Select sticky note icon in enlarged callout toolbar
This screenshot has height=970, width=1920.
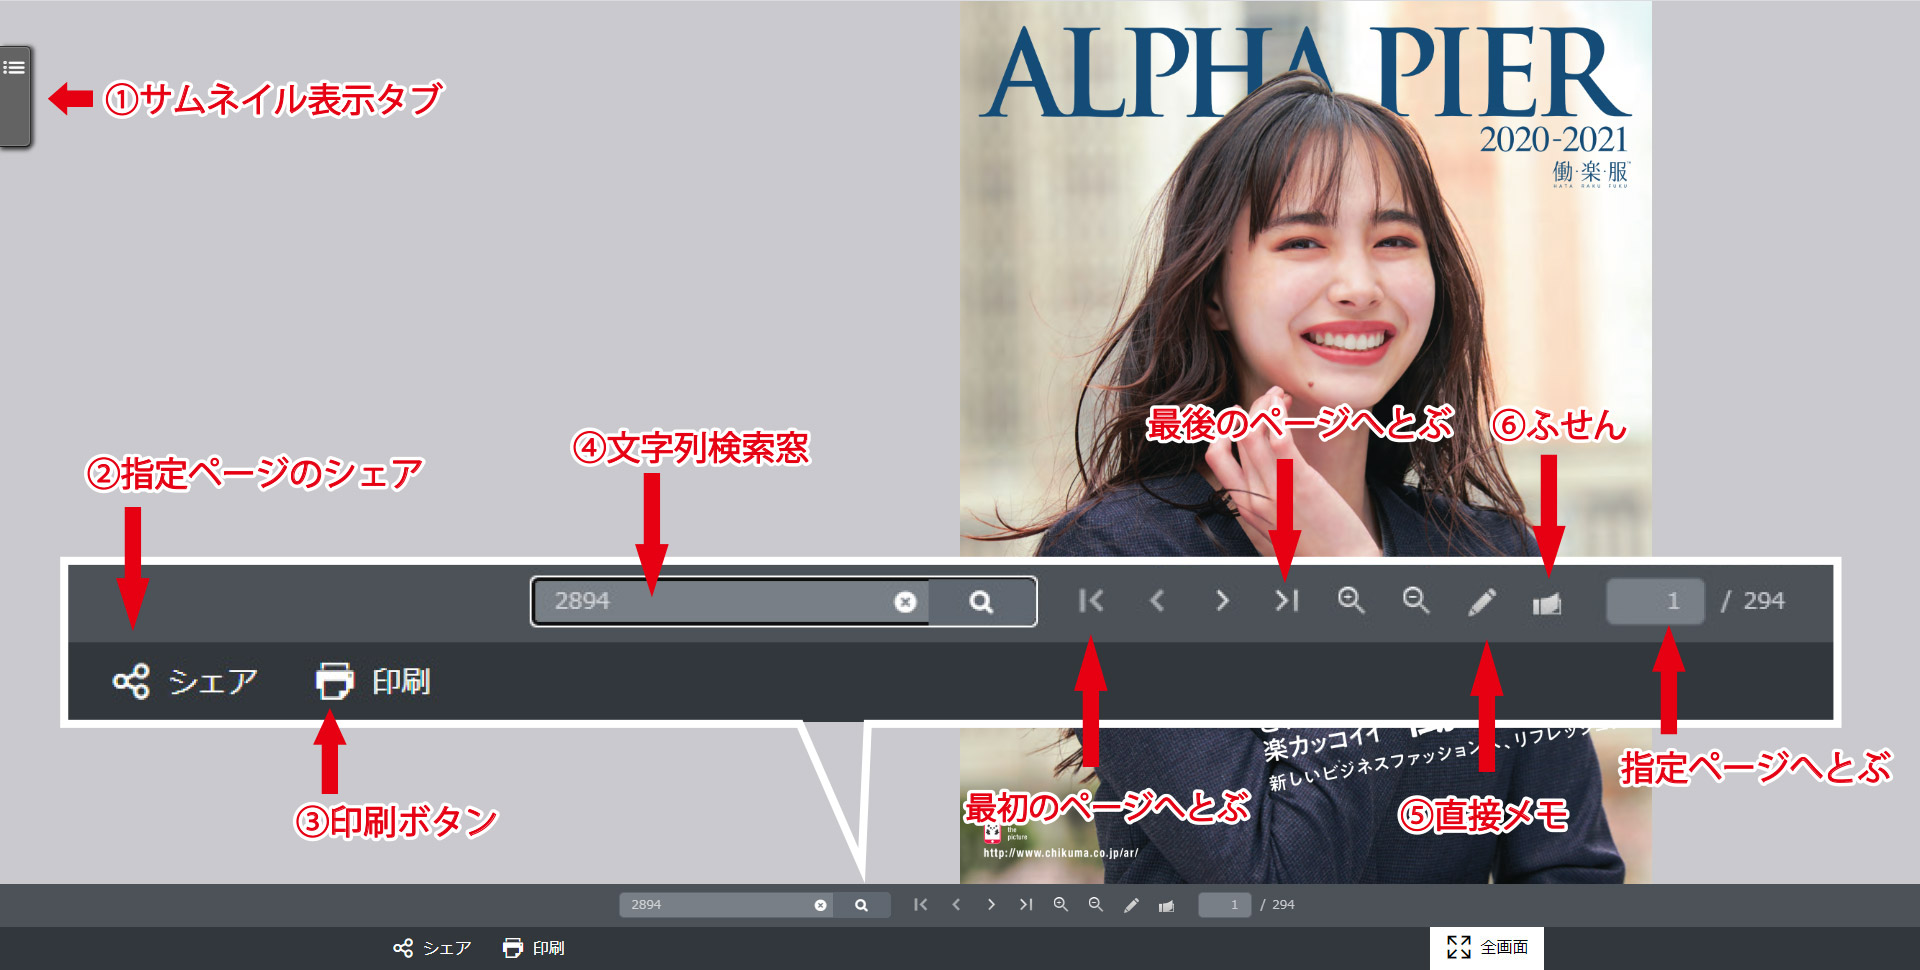click(x=1547, y=603)
